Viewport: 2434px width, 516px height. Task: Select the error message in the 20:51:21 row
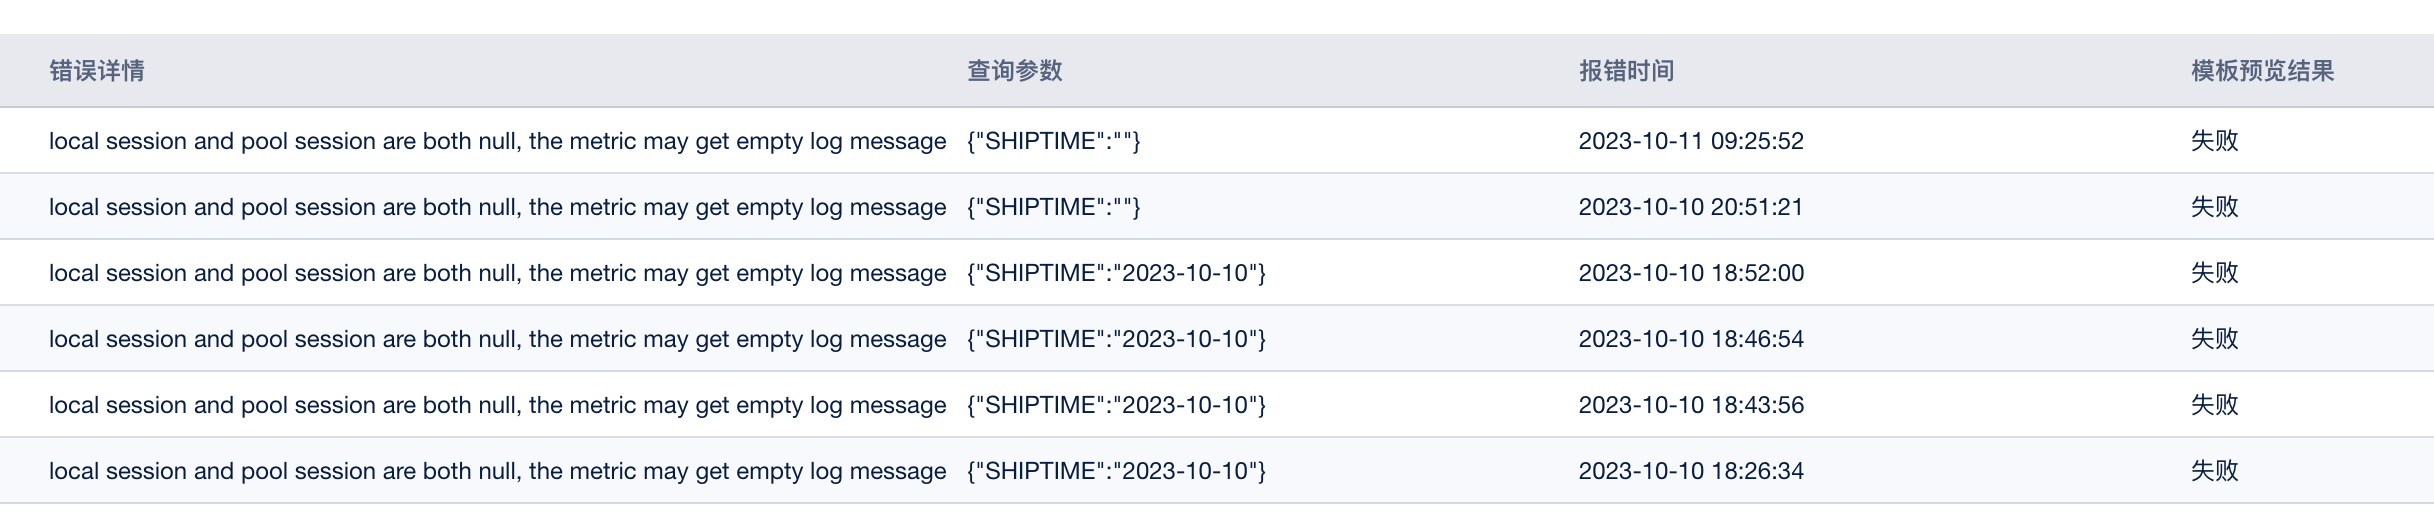point(498,207)
